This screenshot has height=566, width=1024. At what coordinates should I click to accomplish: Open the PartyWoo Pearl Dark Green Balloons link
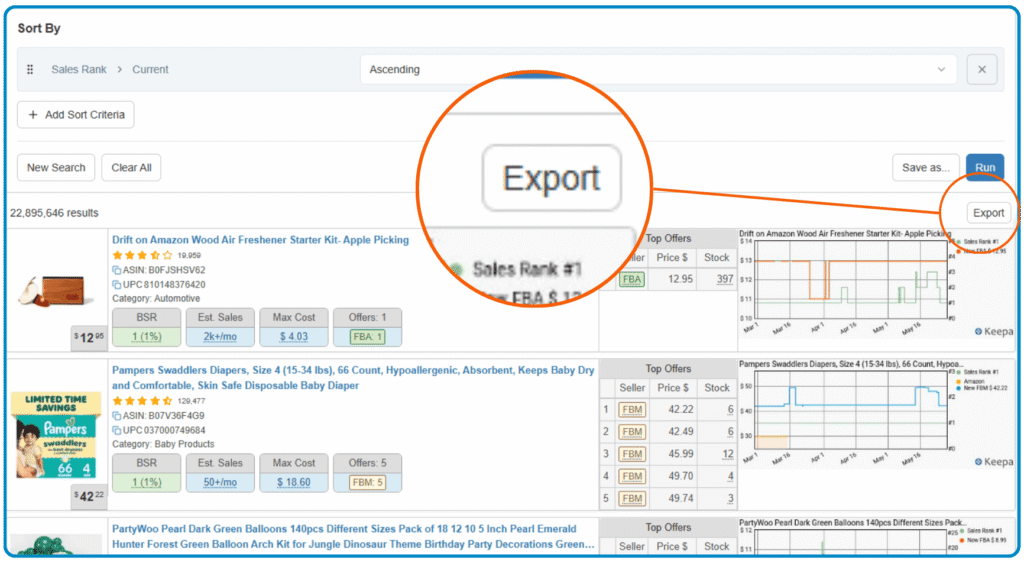353,536
